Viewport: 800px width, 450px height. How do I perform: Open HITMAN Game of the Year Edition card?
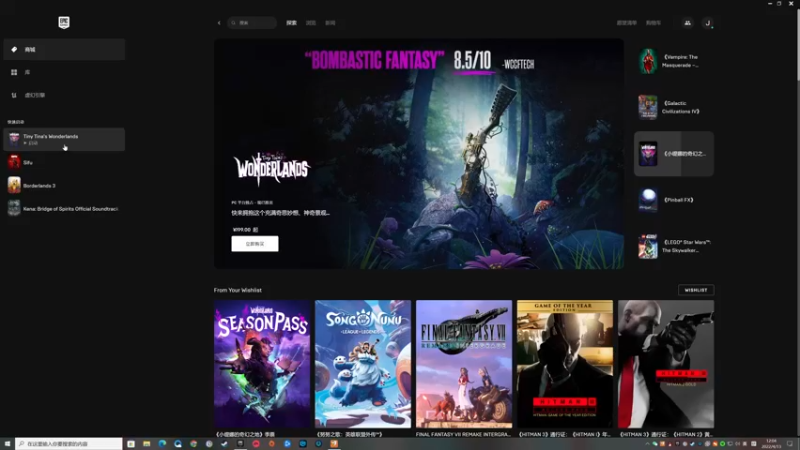tap(565, 364)
